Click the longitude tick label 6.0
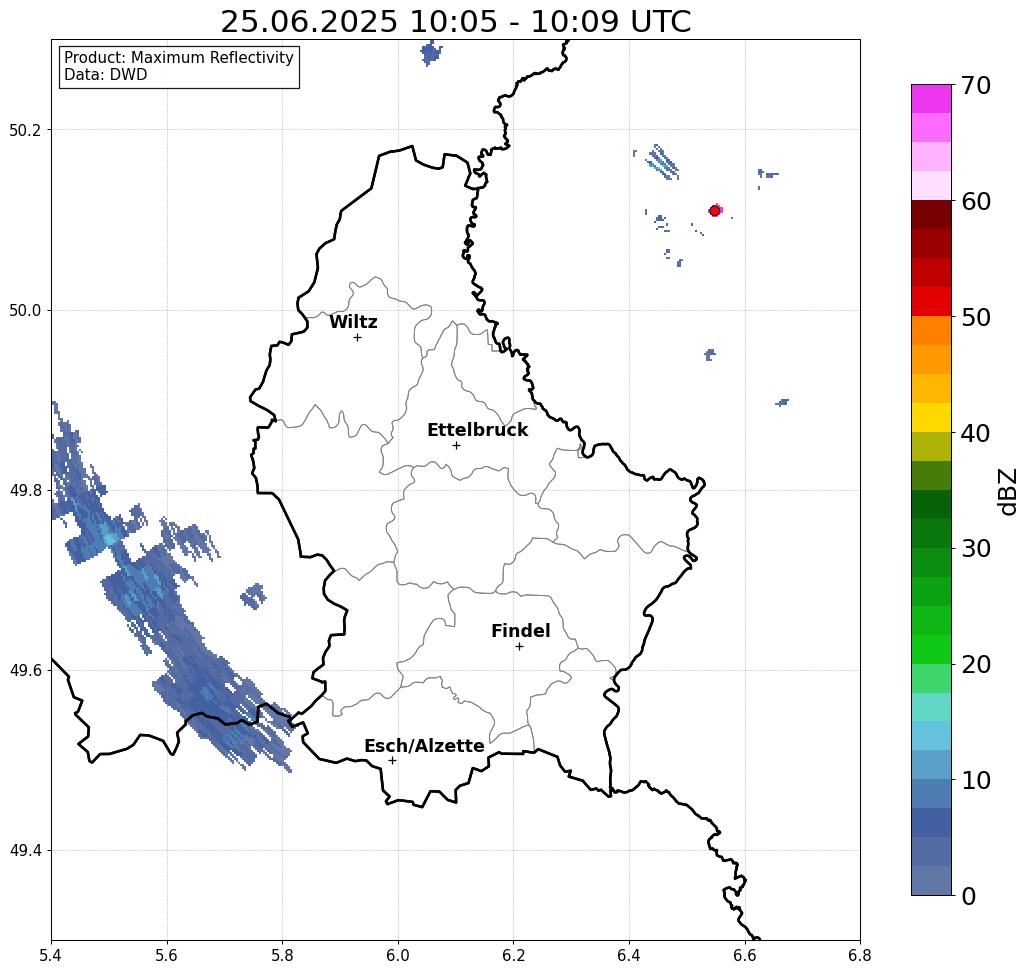Viewport: 1029px width, 973px height. coord(398,955)
